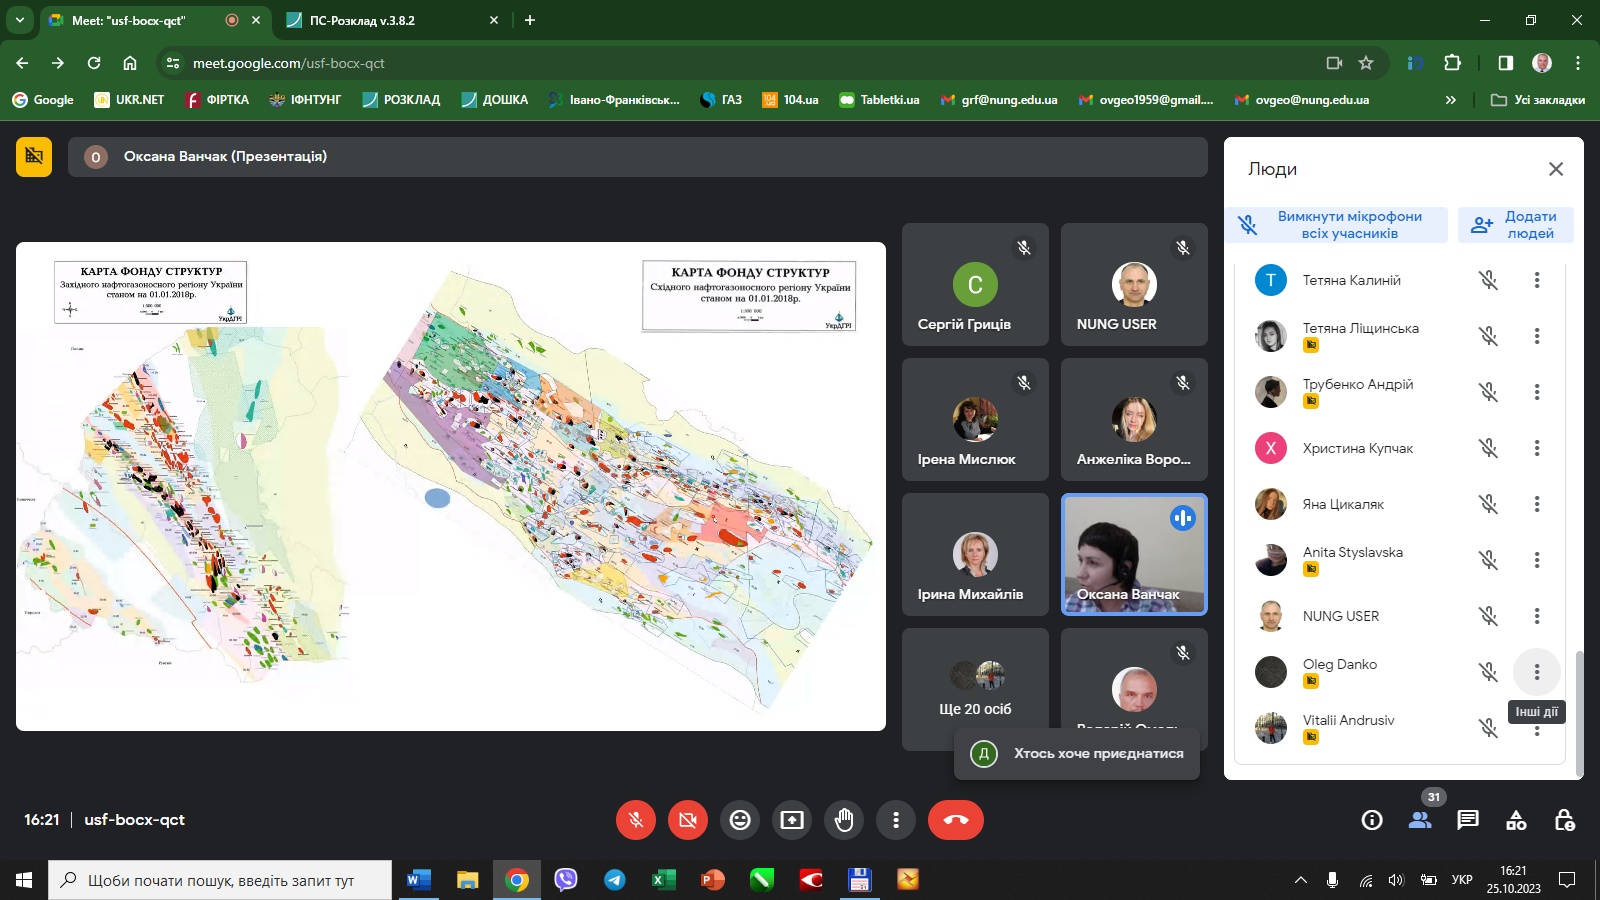
Task: Click the present screen button
Action: click(792, 820)
